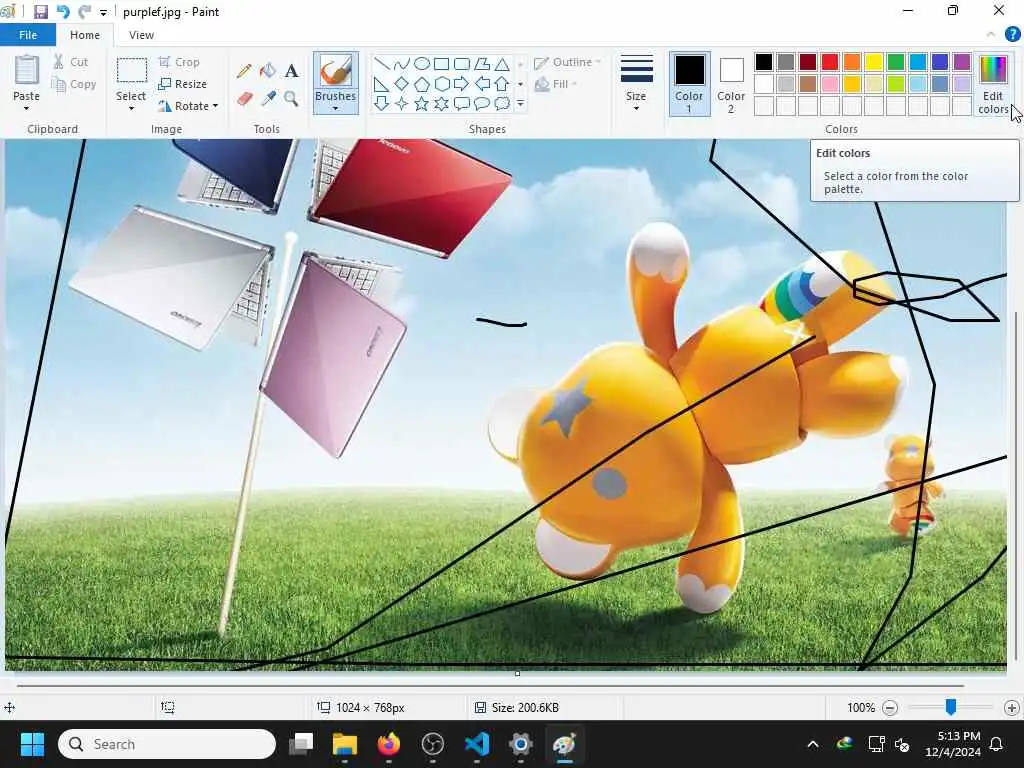Show hidden icons in system tray
This screenshot has height=768, width=1024.
(813, 744)
